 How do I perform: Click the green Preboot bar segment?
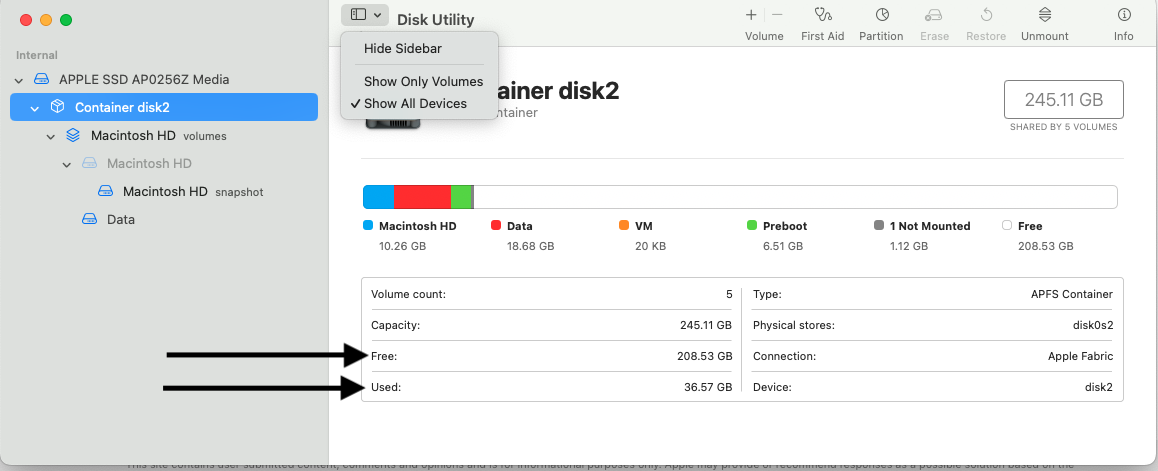click(461, 197)
